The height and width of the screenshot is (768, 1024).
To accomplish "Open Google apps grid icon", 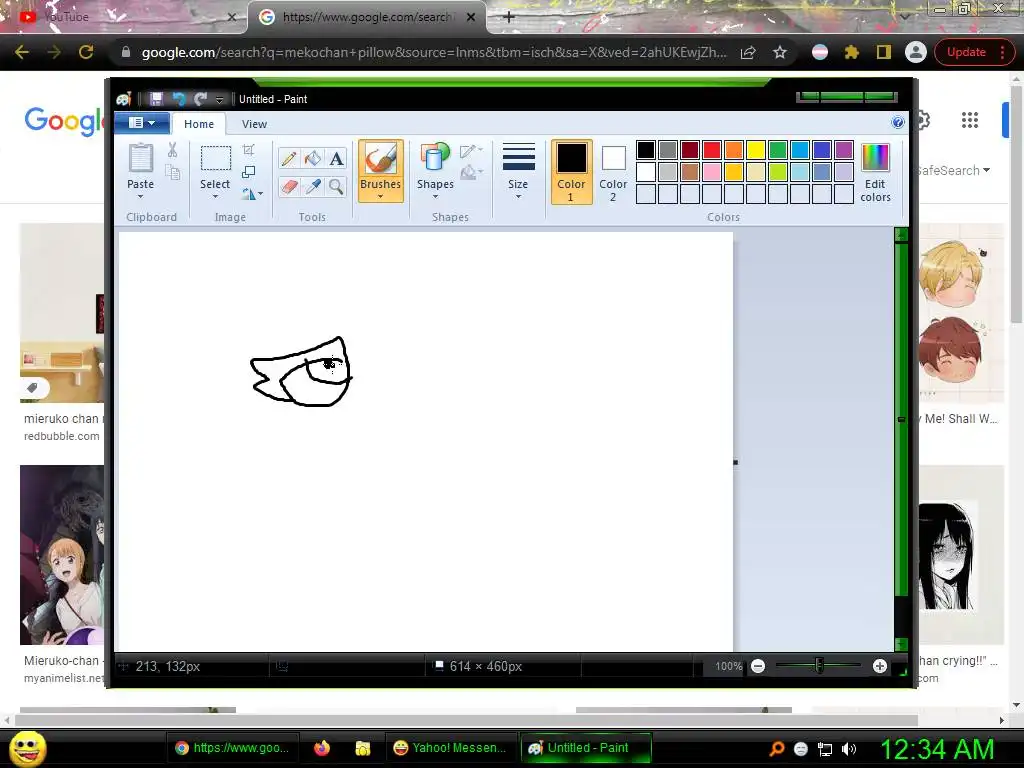I will point(970,120).
